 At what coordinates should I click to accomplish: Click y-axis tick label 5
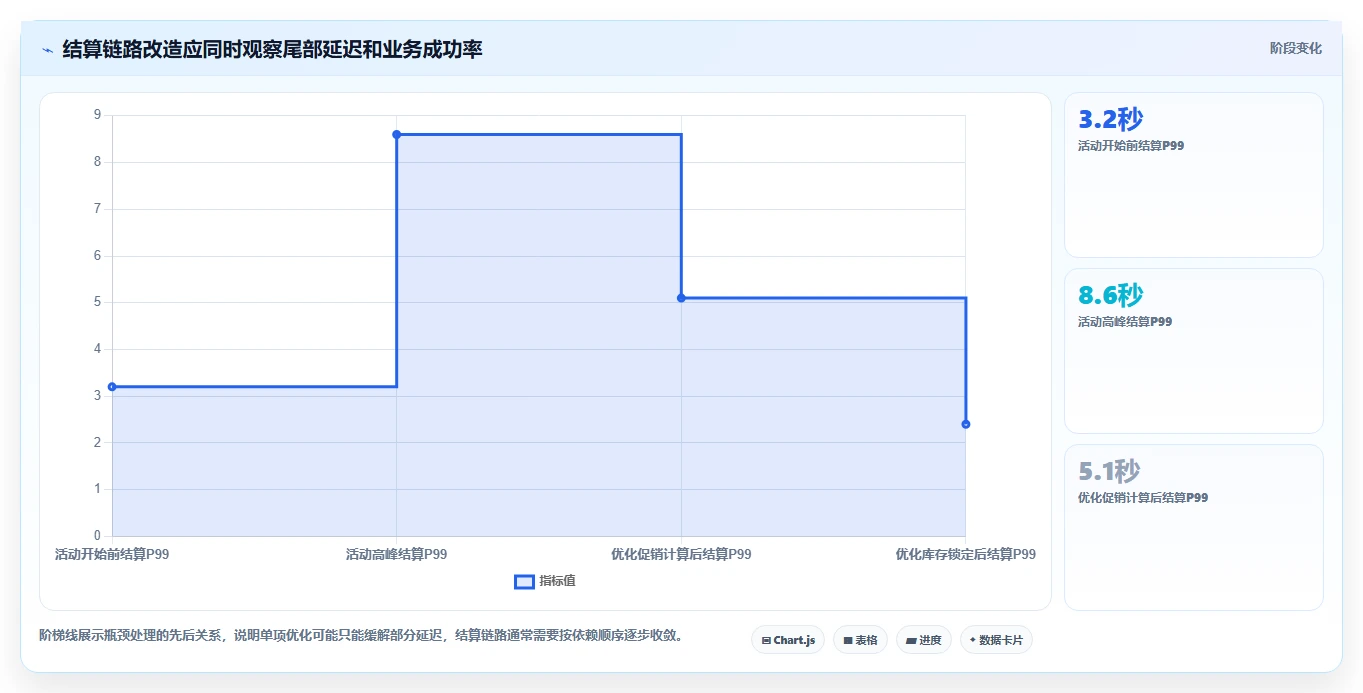(98, 302)
